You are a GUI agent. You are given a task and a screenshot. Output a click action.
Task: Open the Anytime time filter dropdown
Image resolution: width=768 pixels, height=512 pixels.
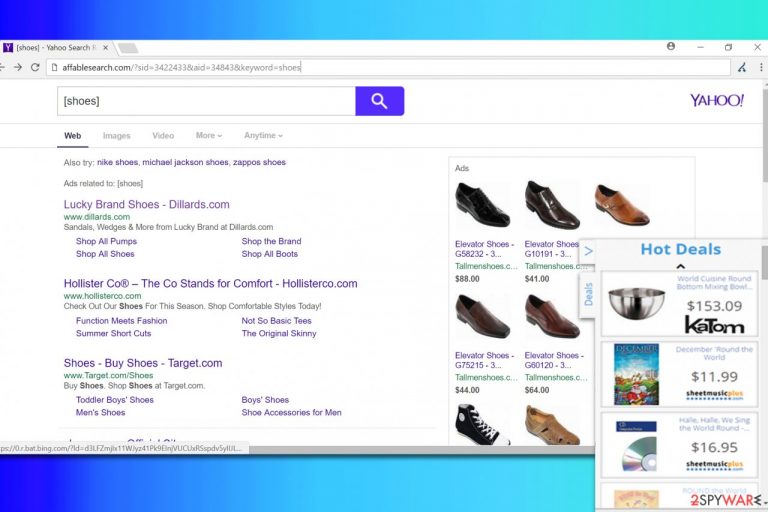click(263, 136)
